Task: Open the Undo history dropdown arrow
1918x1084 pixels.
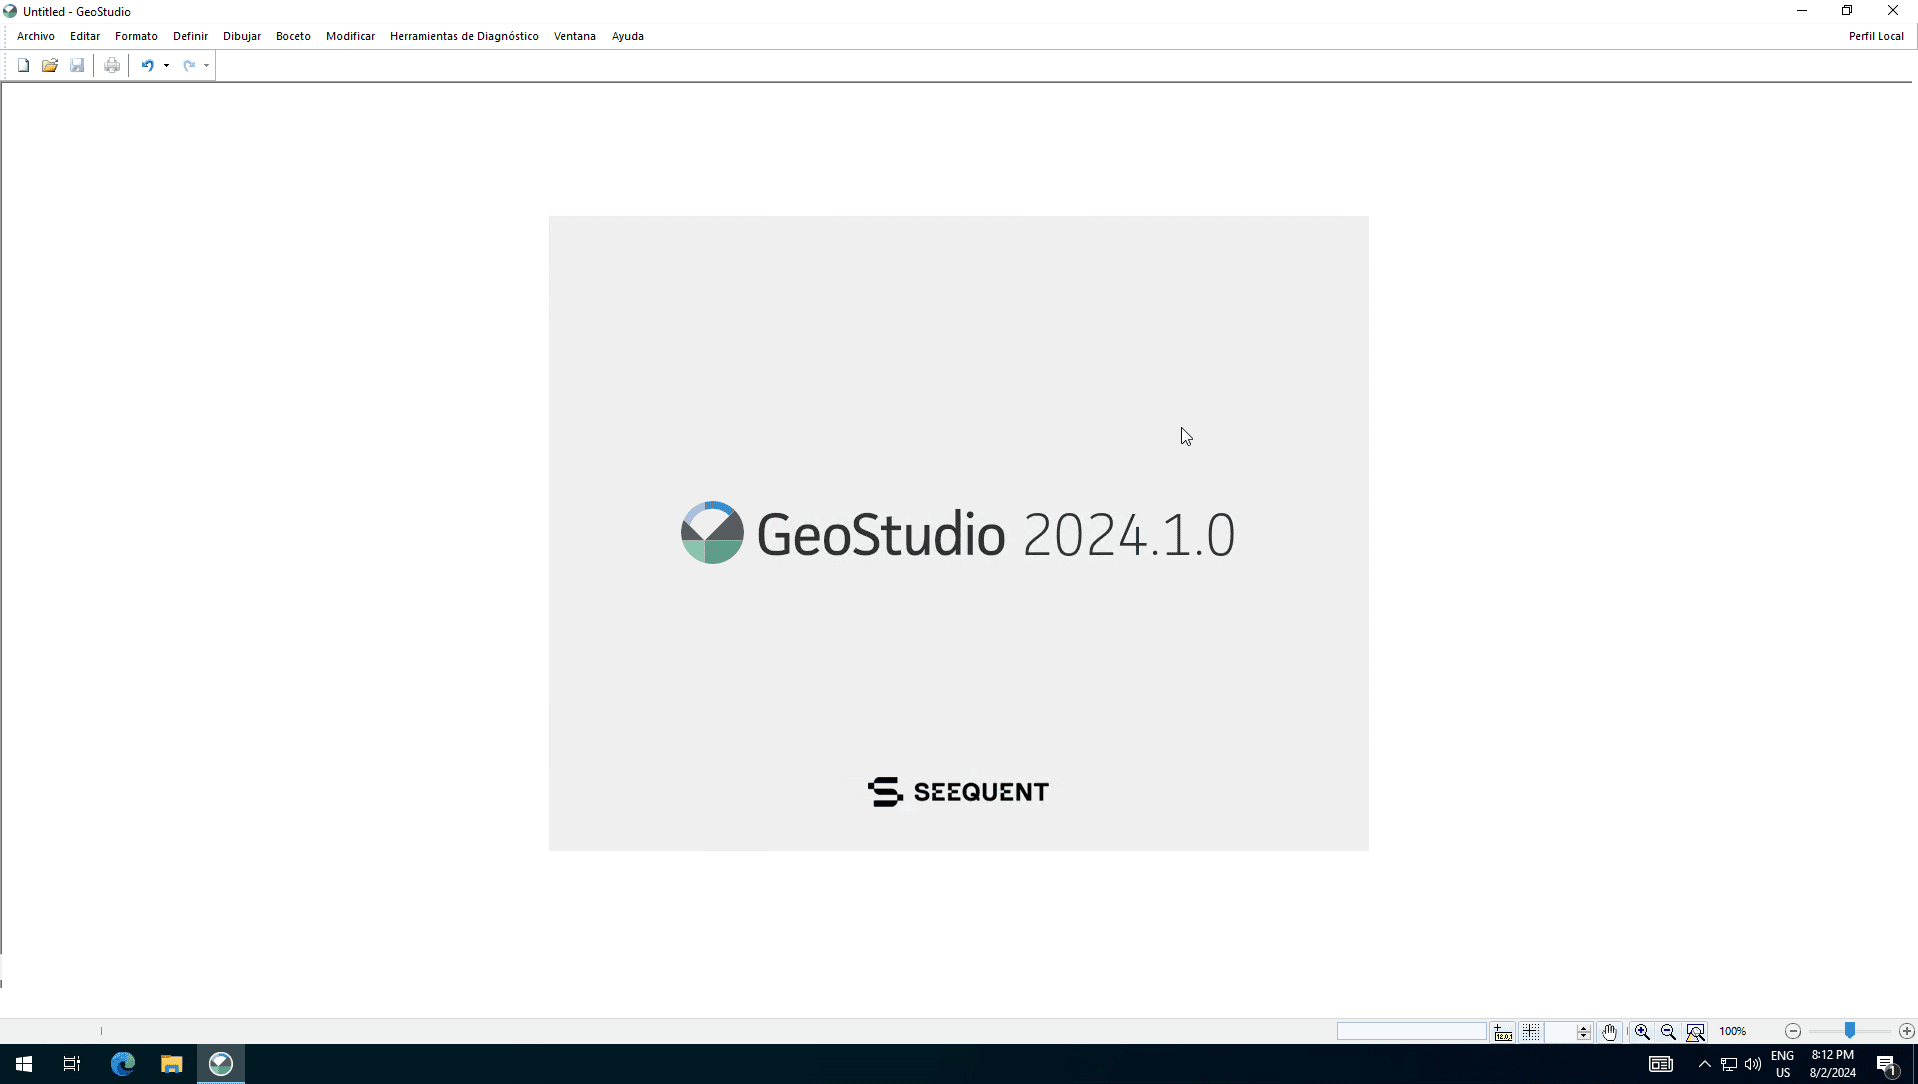Action: tap(166, 65)
